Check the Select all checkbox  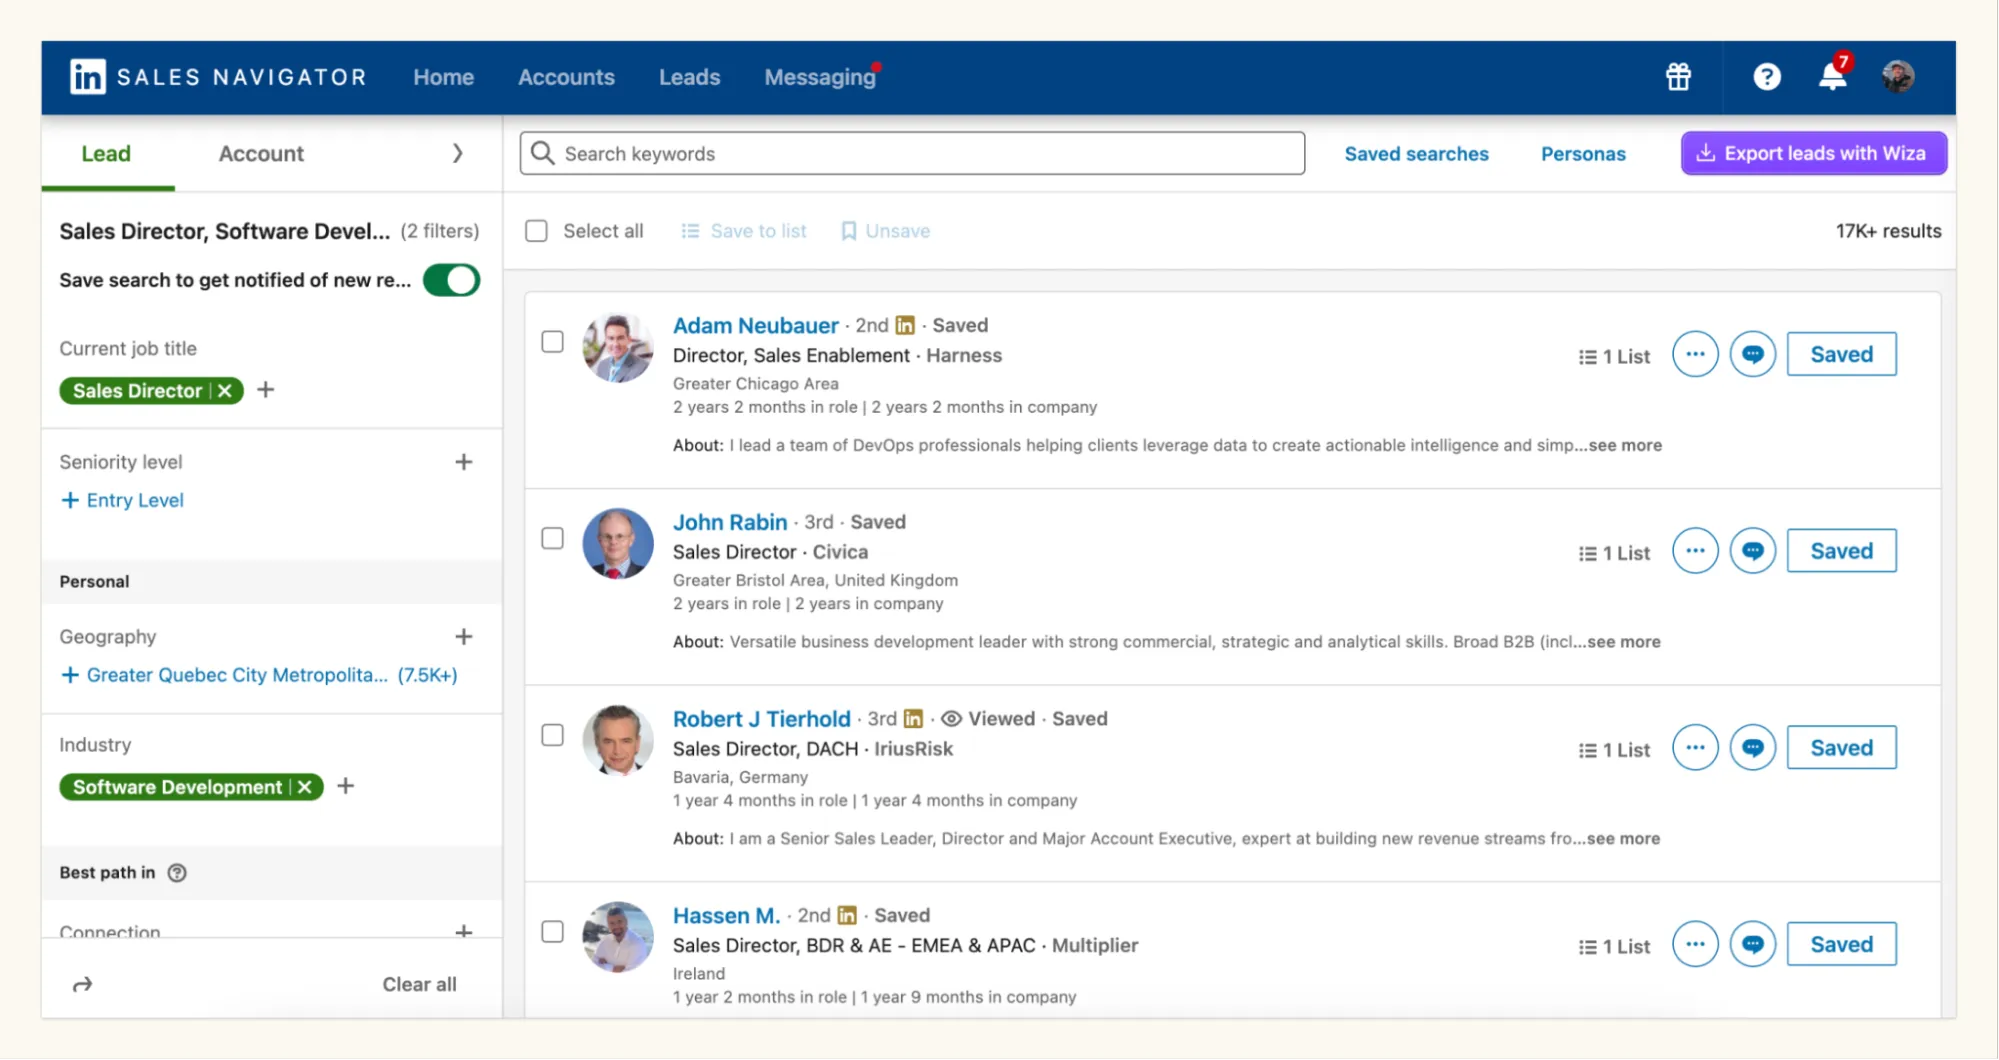(x=536, y=230)
